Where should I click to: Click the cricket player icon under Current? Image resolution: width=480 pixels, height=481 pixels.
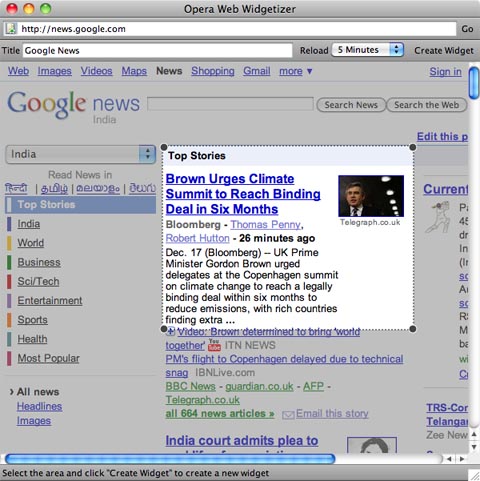438,217
